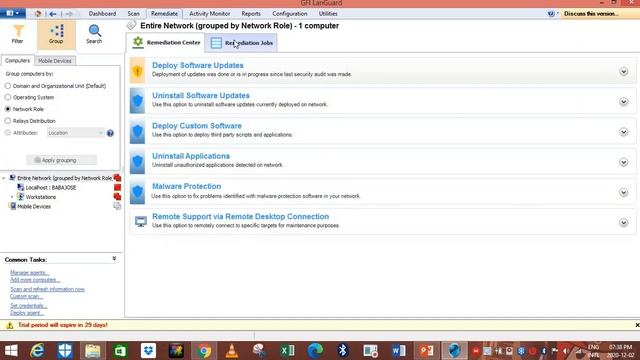Screen dimensions: 640x360
Task: Expand Deploy Custom Software section
Action: 623,132
